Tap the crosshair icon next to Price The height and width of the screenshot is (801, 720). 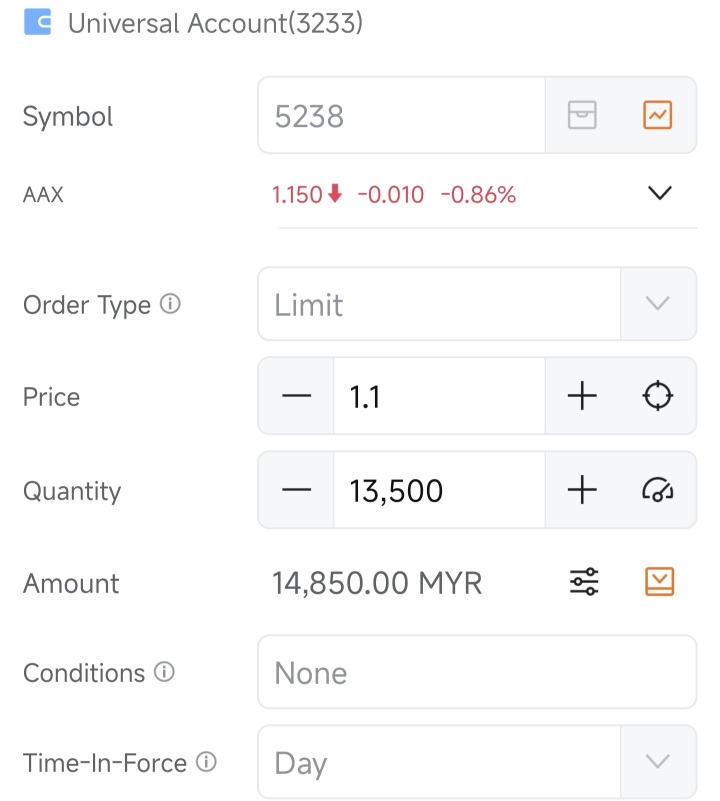(x=658, y=395)
